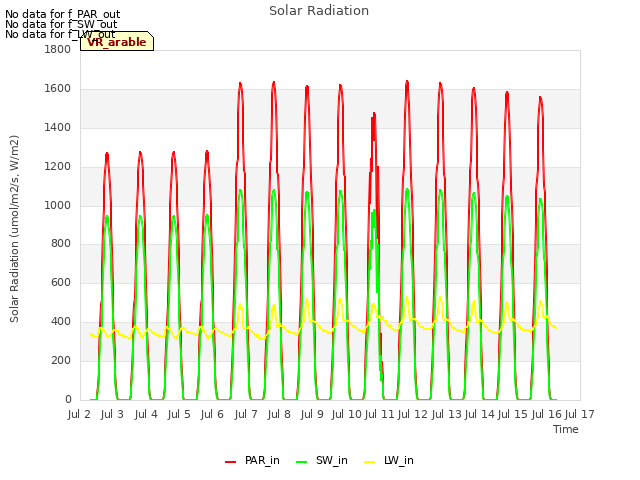Click the 1400 y-axis tick label
Screen dimensions: 640x480
coord(58,127)
